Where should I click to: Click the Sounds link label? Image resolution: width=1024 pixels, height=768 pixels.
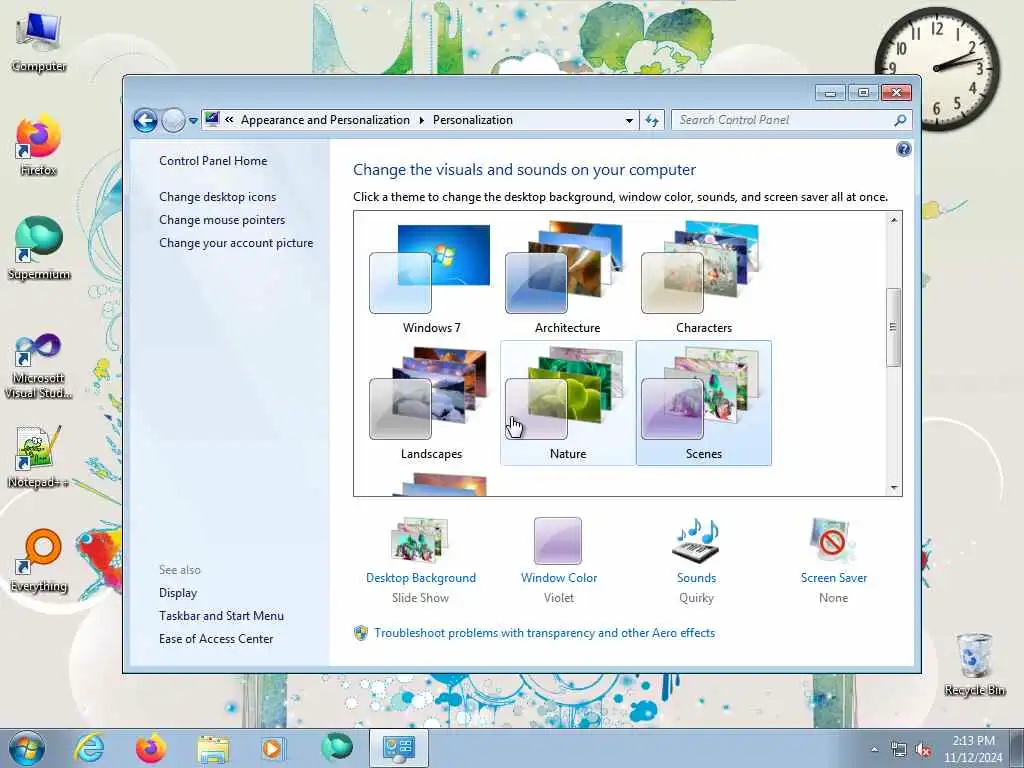(x=696, y=578)
